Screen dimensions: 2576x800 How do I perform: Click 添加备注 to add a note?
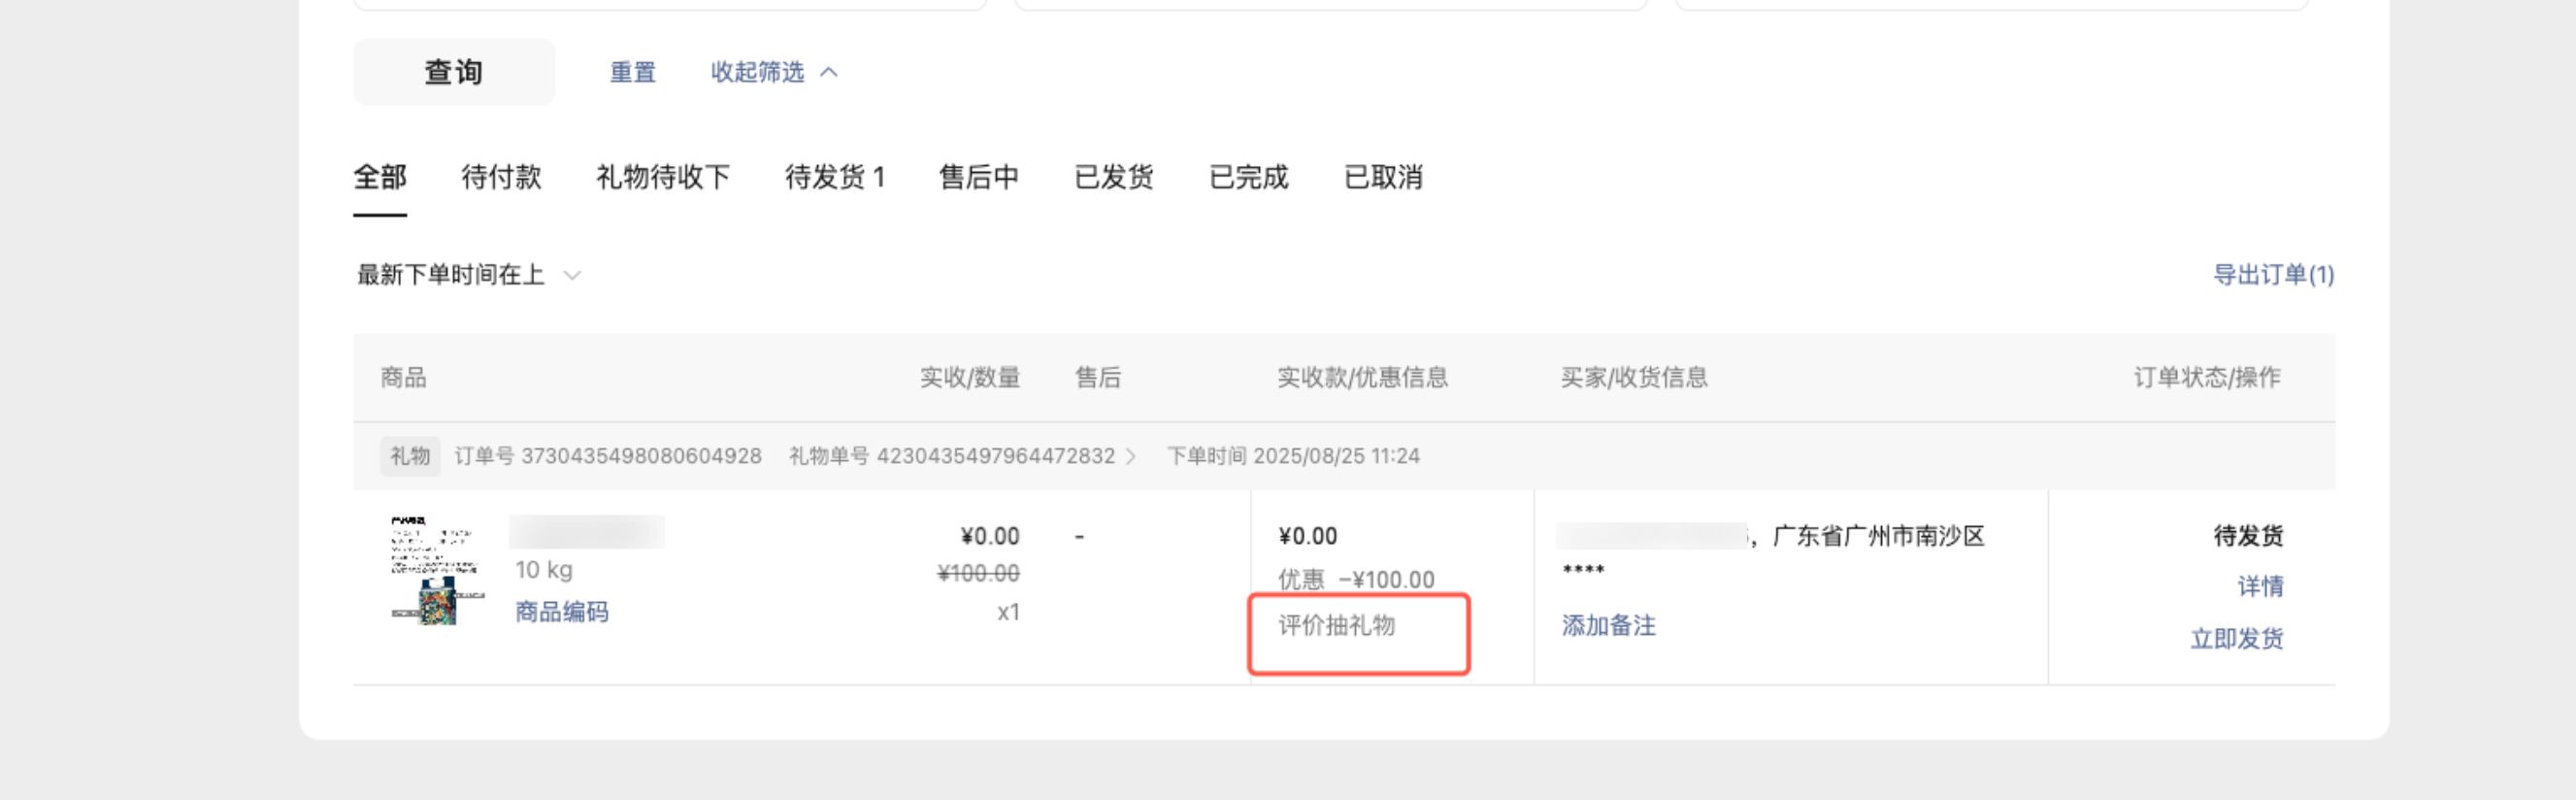(x=1608, y=626)
